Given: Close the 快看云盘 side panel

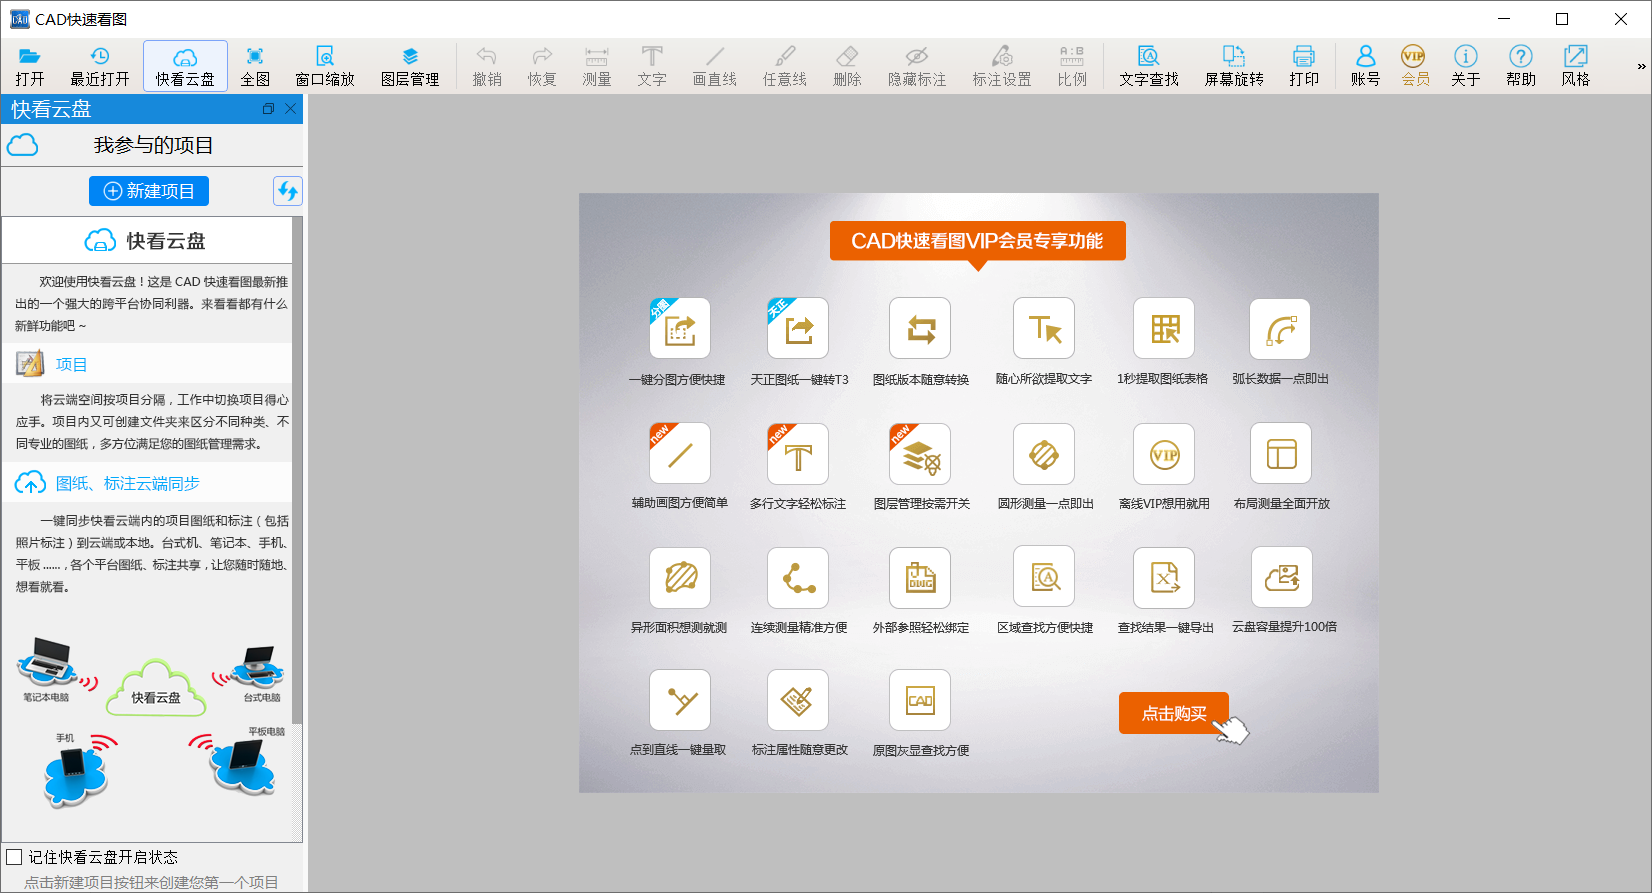Looking at the screenshot, I should tap(291, 109).
